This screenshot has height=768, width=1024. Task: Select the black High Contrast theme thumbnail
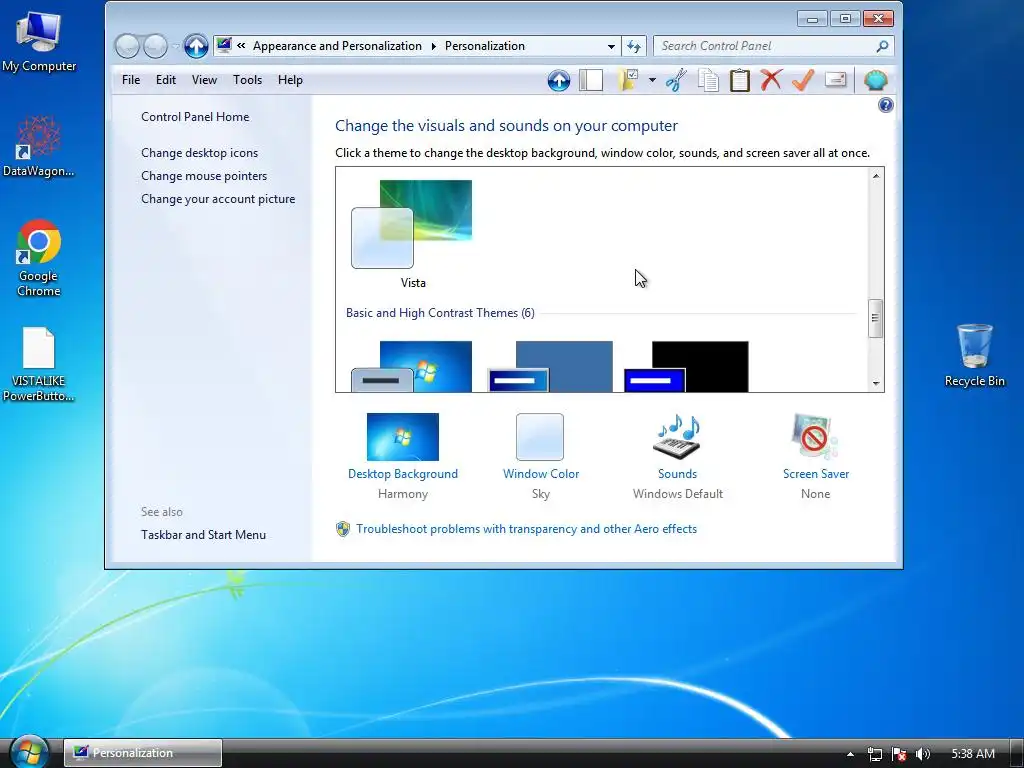pyautogui.click(x=686, y=367)
